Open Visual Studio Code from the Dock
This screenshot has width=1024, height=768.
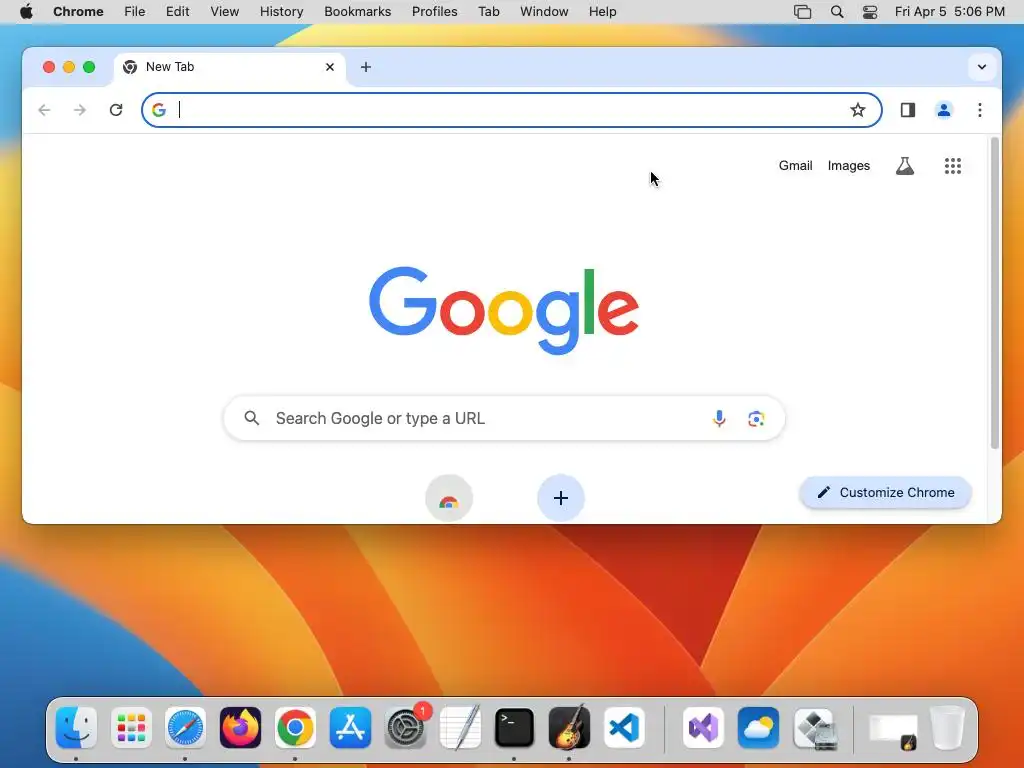point(624,728)
